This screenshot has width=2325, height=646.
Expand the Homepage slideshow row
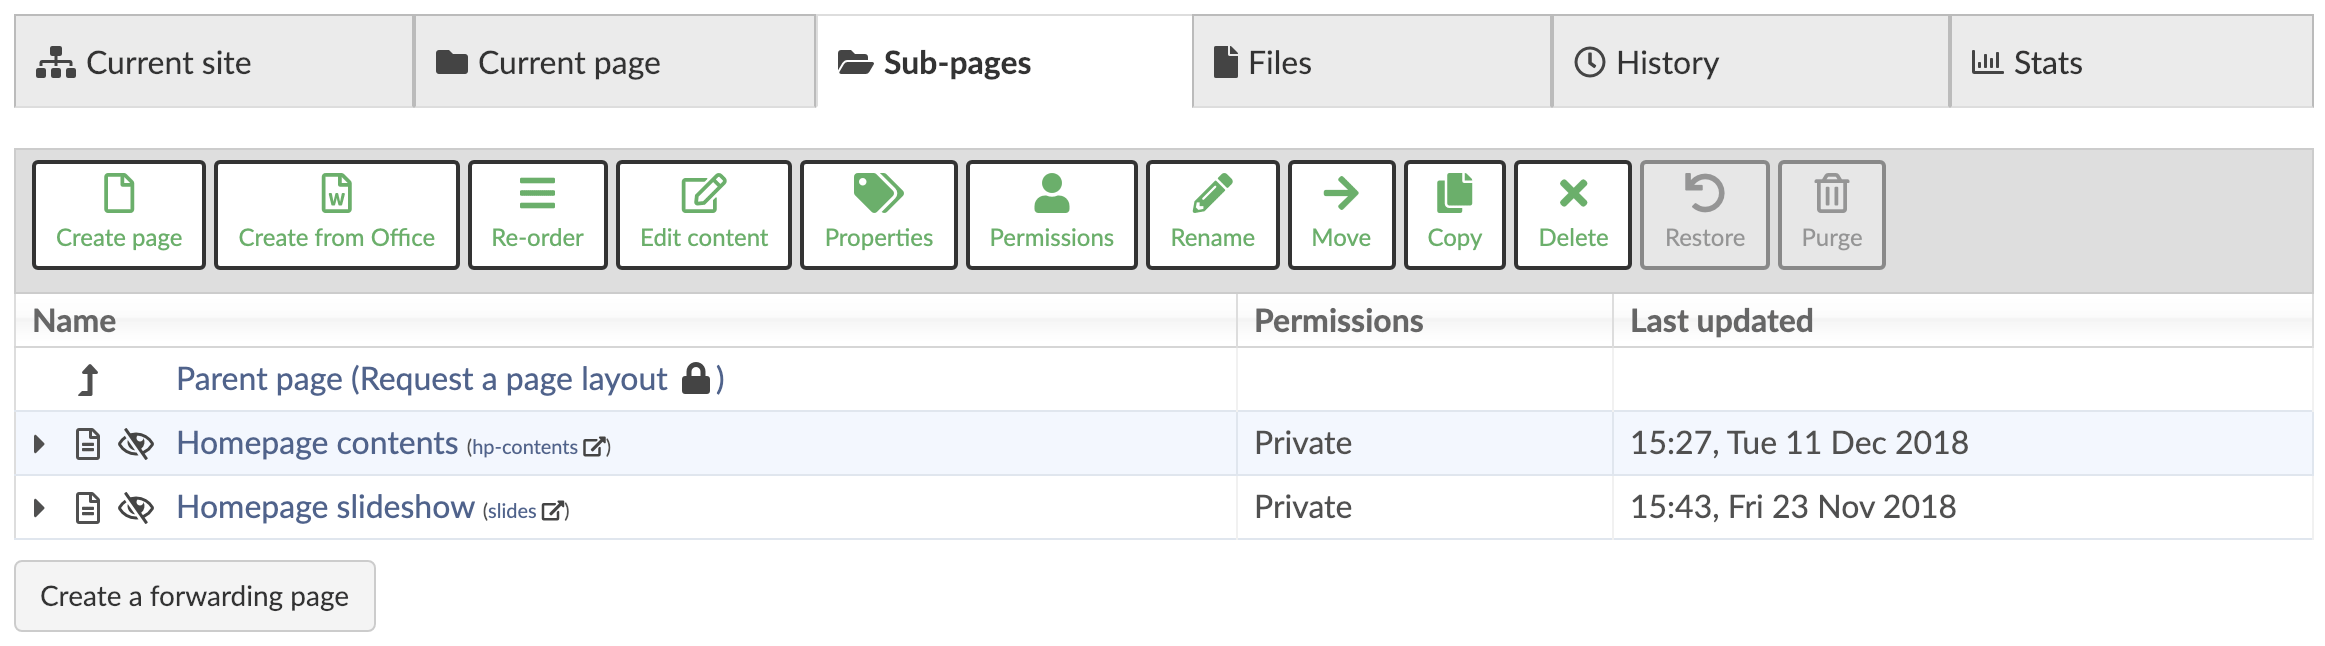[39, 507]
